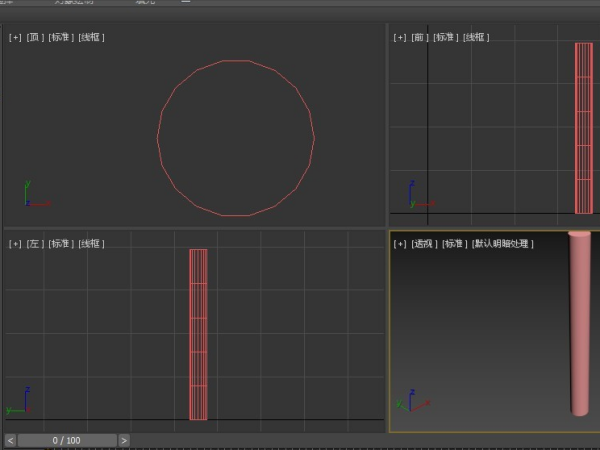
Task: Click the 0 / 100 time slider
Action: [x=67, y=440]
